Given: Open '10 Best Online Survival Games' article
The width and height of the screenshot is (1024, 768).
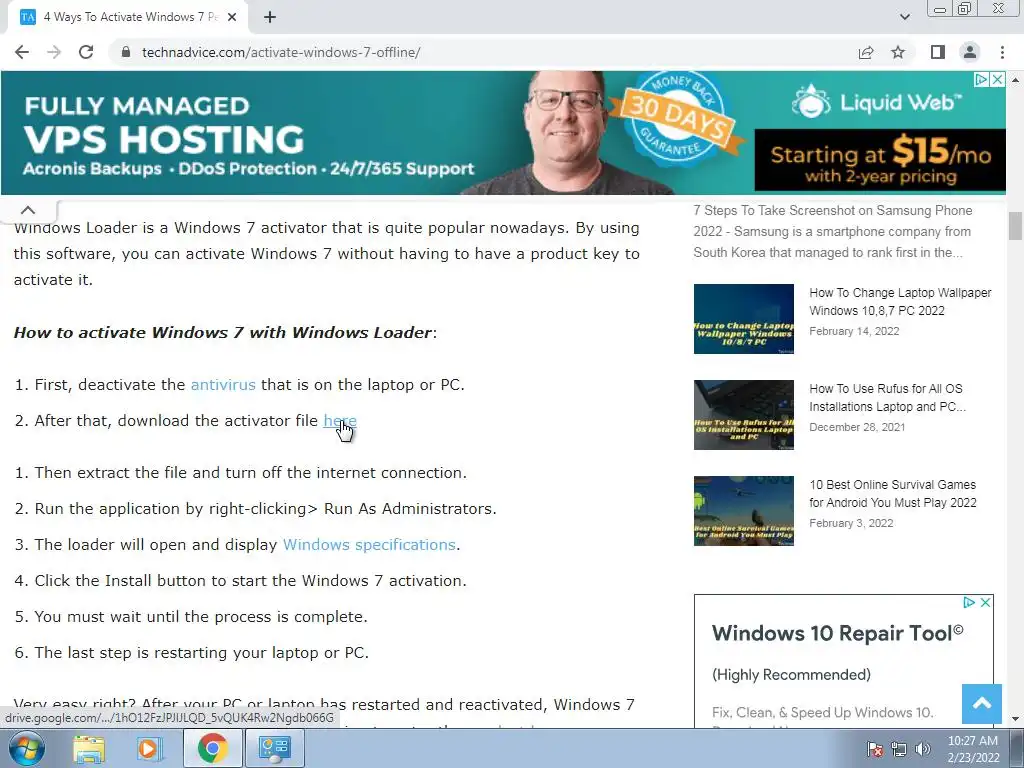Looking at the screenshot, I should click(893, 494).
